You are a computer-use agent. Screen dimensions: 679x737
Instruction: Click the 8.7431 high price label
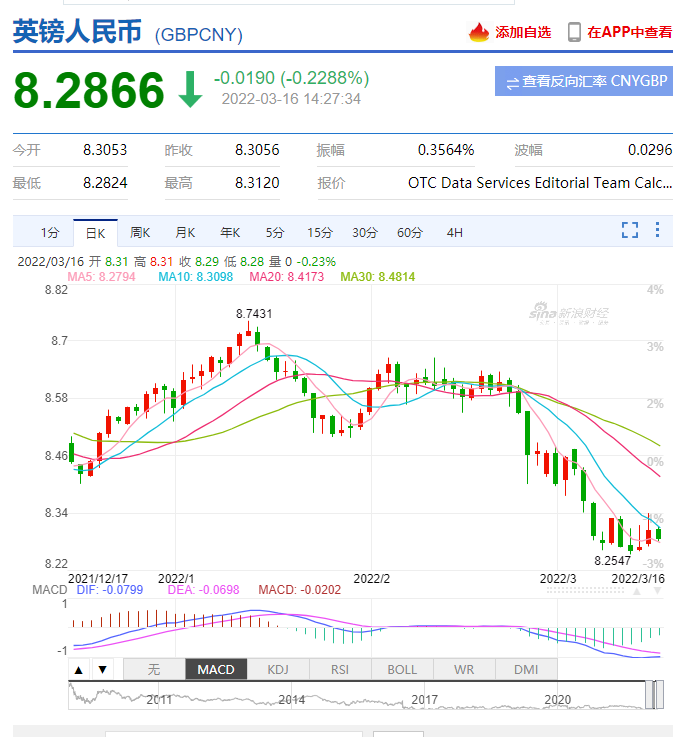coord(254,314)
